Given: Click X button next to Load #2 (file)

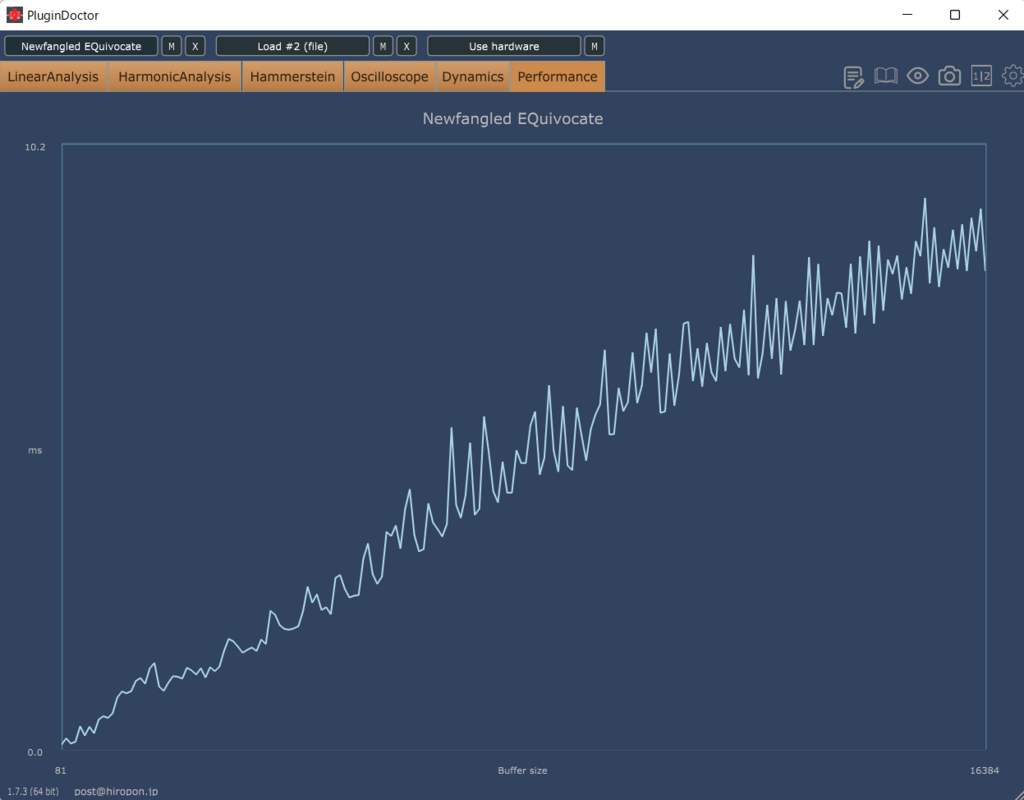Looking at the screenshot, I should [x=406, y=46].
